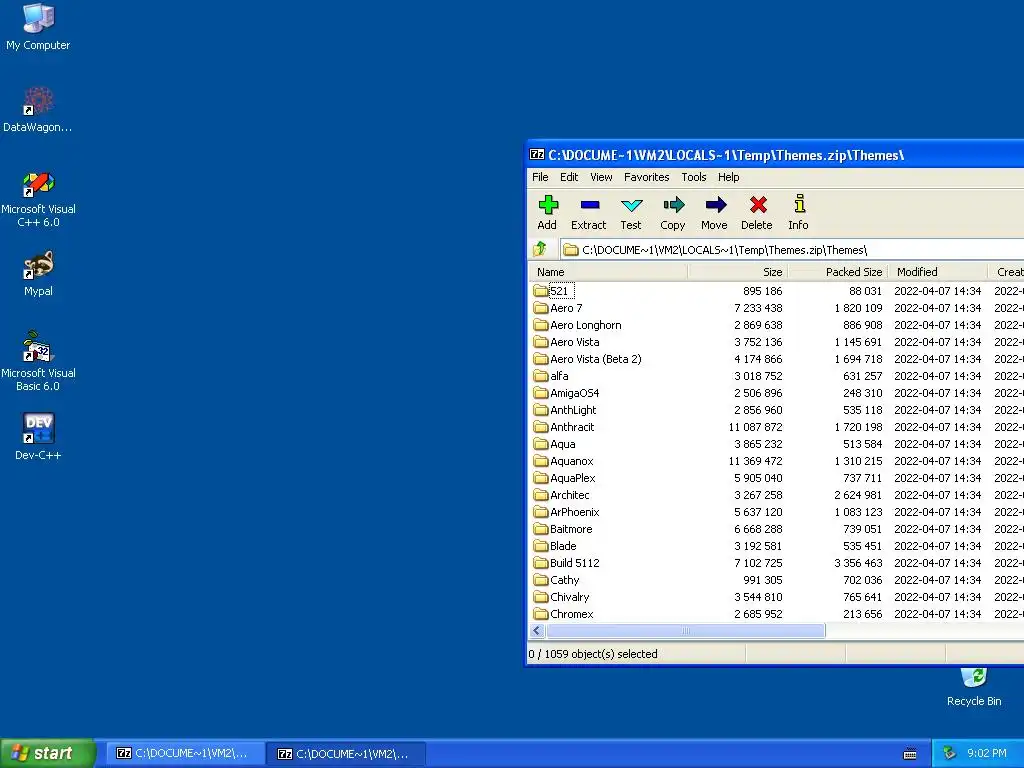
Task: Click the archive path address field
Action: (x=792, y=249)
